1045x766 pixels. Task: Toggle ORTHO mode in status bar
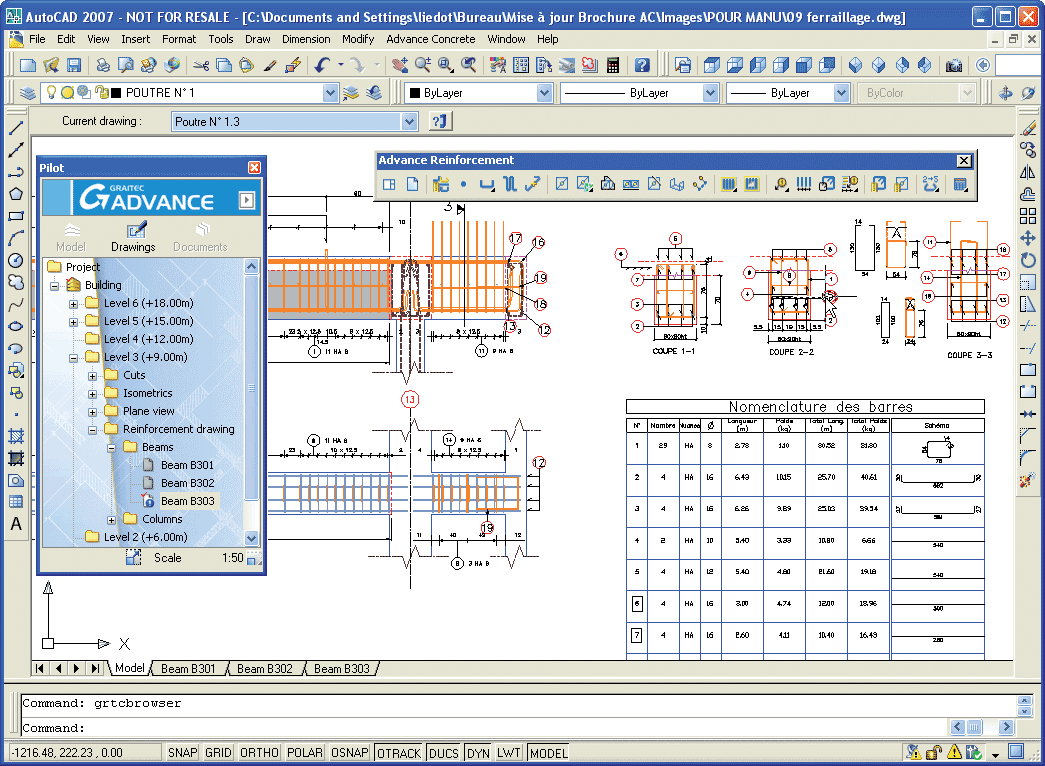point(259,753)
